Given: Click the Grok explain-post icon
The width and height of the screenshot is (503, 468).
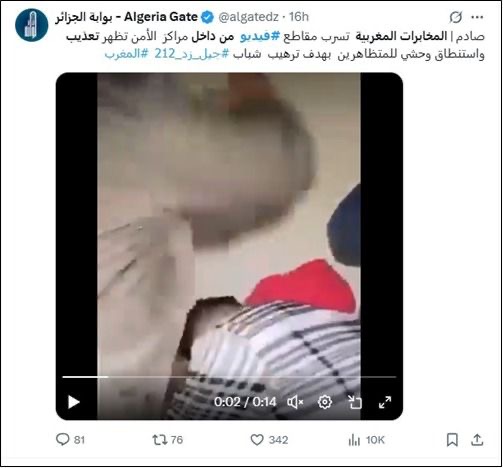Looking at the screenshot, I should coord(455,17).
